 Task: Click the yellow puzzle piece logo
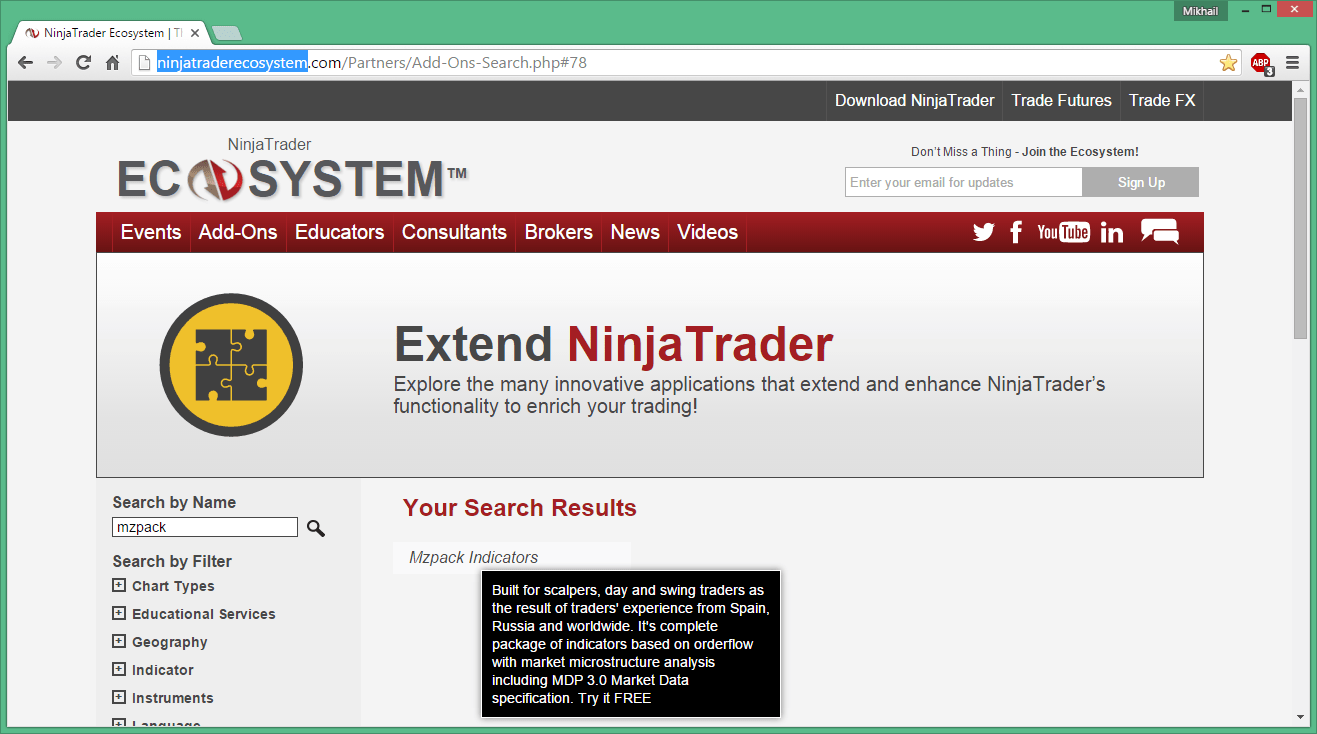click(x=231, y=364)
